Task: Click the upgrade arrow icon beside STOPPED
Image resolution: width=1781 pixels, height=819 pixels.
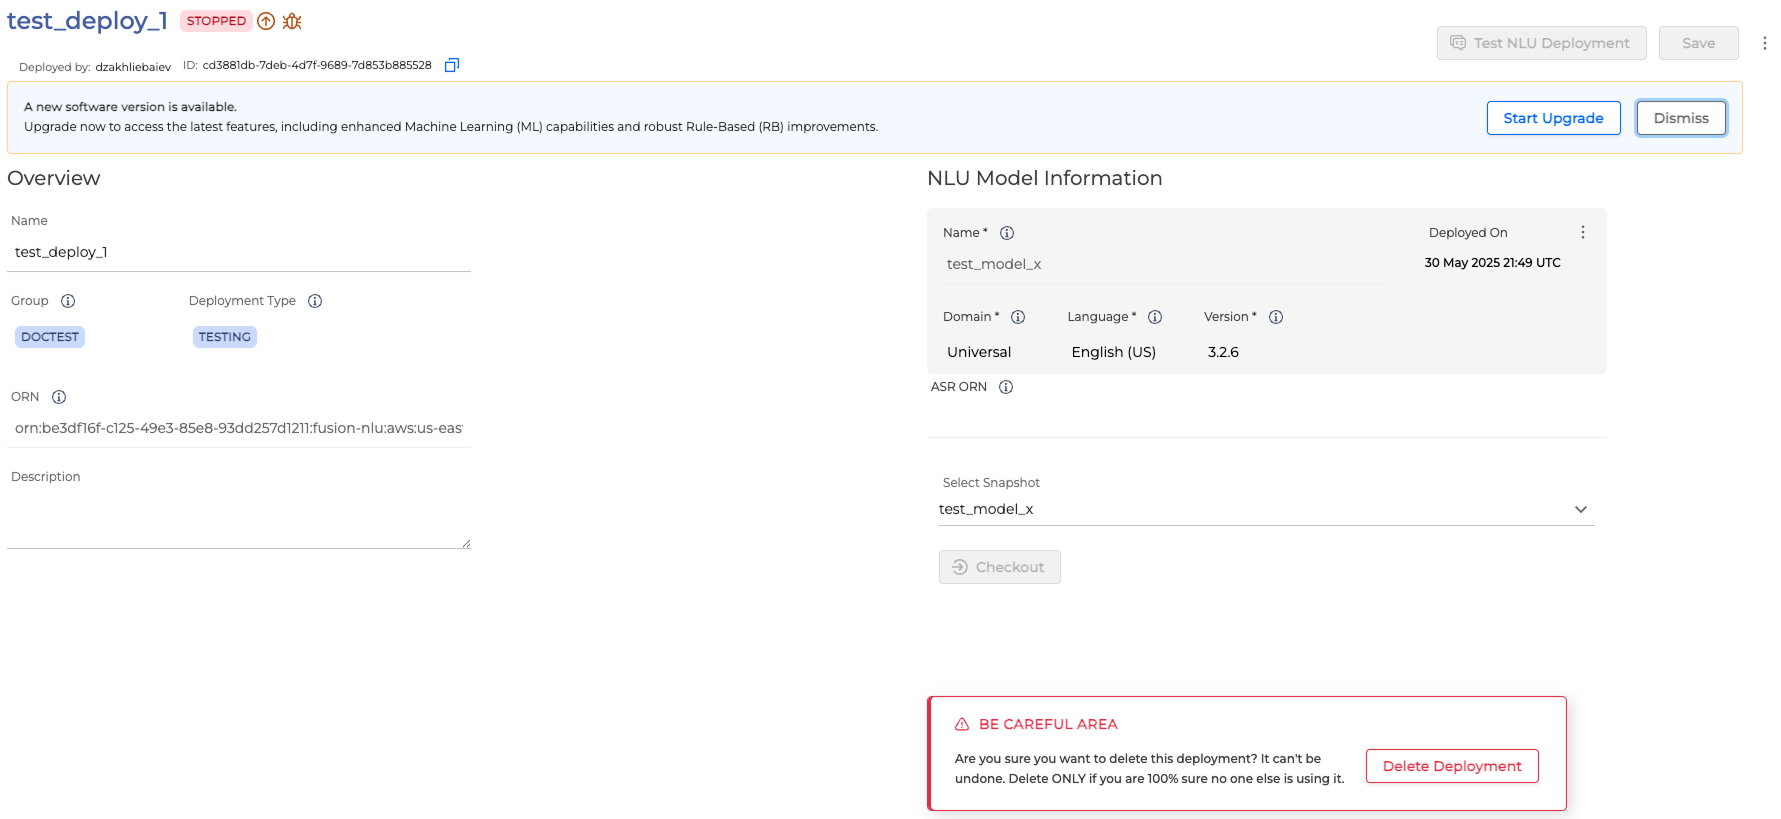Action: [x=266, y=21]
